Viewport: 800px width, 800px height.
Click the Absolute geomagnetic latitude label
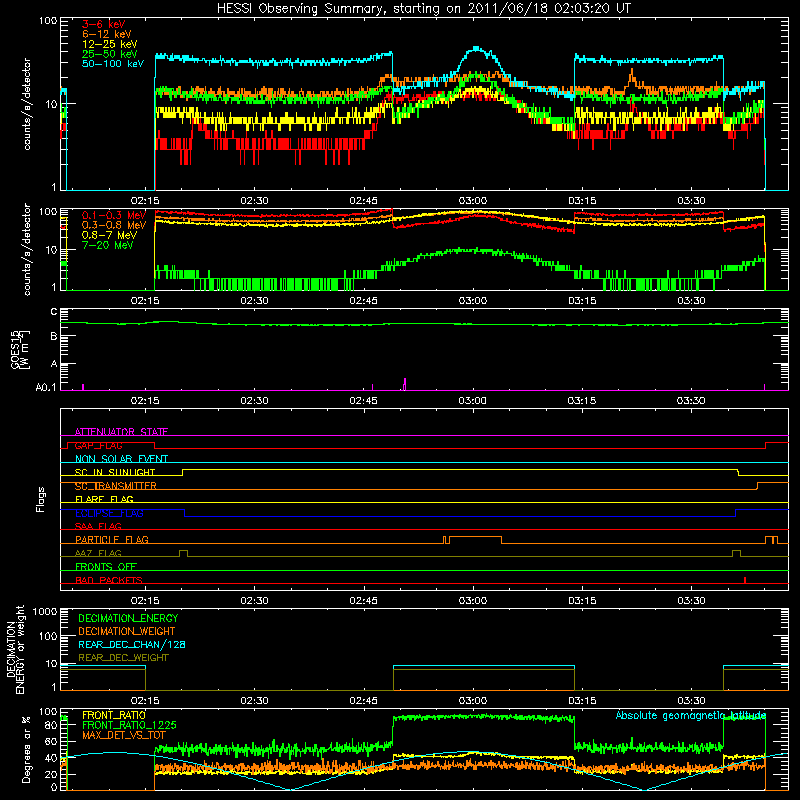pos(691,715)
